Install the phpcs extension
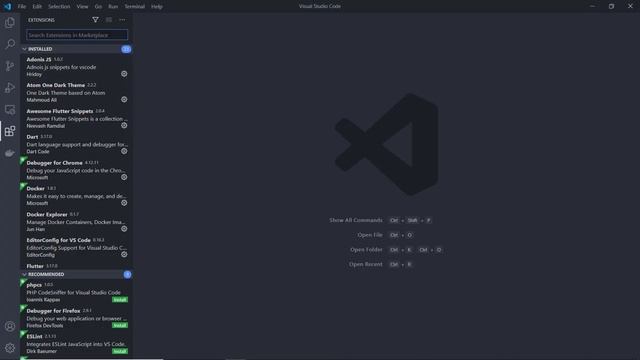The height and width of the screenshot is (360, 640). tap(120, 300)
